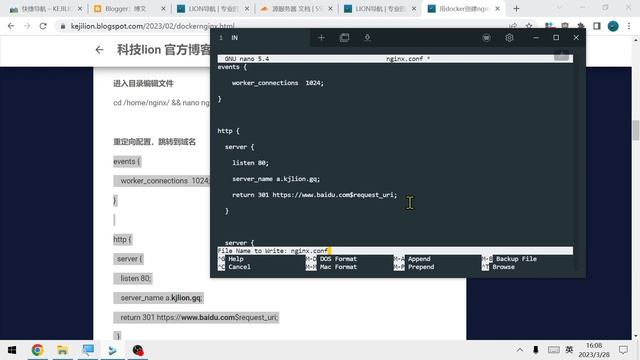The image size is (640, 360).
Task: Select DOS Format option in nano
Action: [x=338, y=259]
